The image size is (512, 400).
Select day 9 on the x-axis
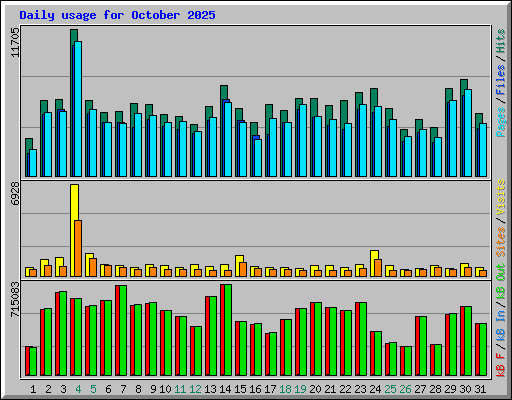coord(153,389)
